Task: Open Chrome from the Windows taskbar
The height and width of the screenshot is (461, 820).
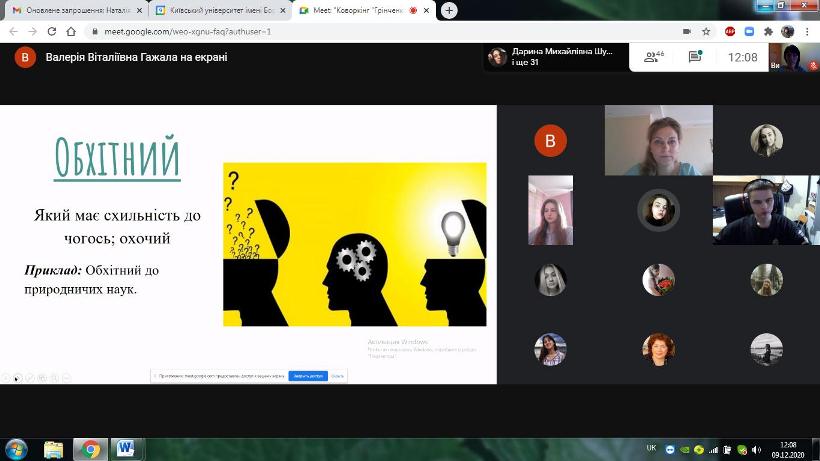Action: click(91, 448)
